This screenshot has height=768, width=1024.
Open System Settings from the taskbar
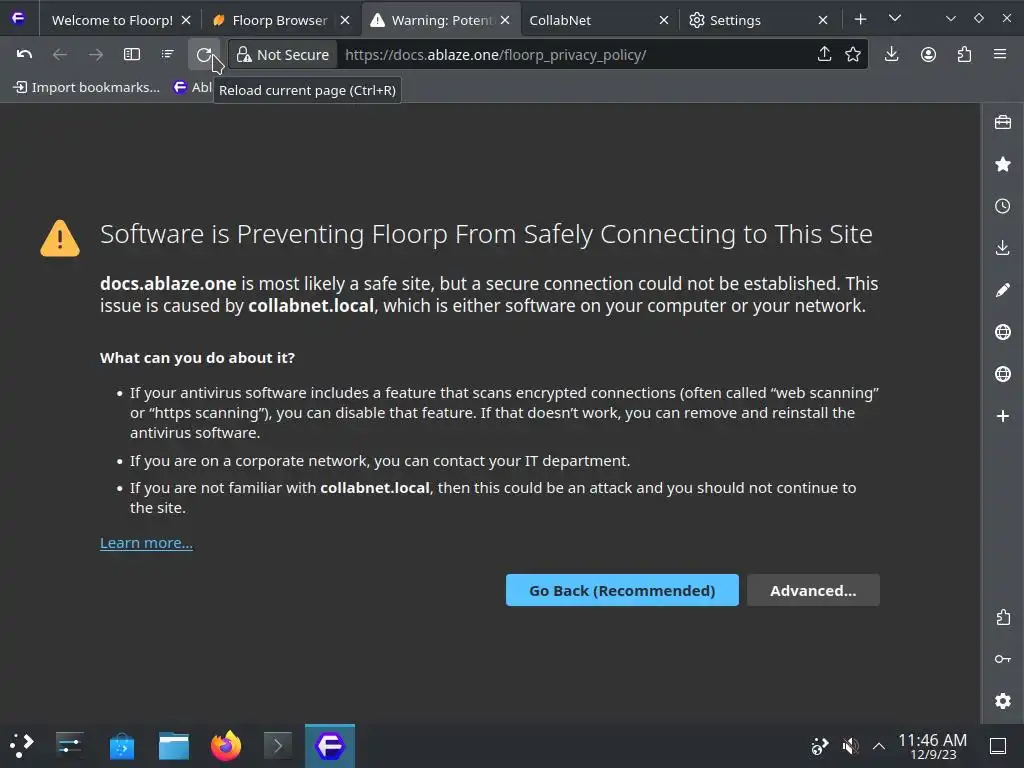[69, 745]
